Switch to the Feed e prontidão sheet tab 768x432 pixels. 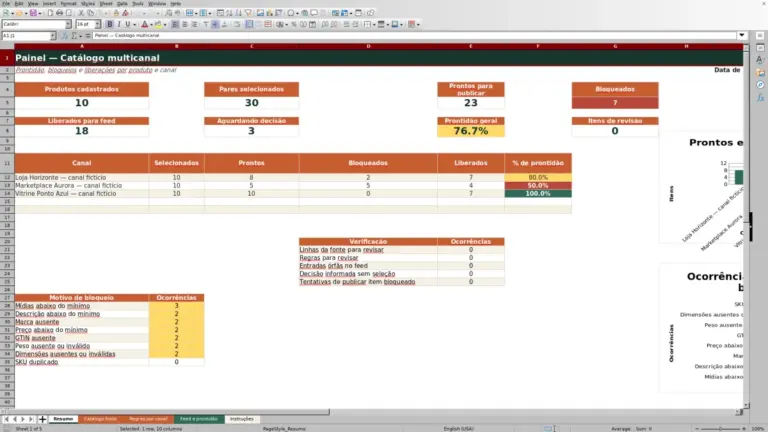click(x=198, y=419)
